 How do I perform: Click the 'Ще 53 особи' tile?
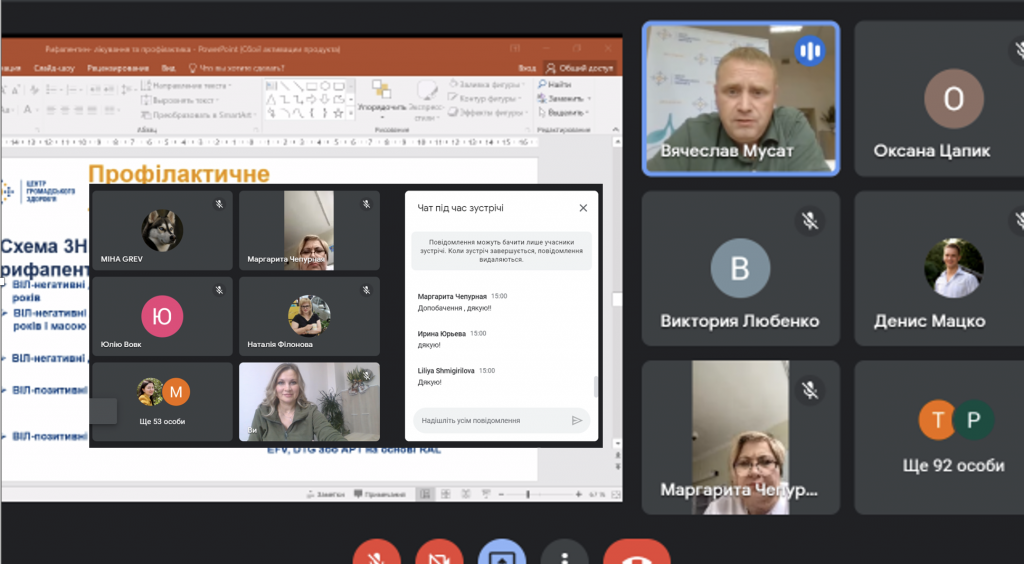click(x=163, y=401)
